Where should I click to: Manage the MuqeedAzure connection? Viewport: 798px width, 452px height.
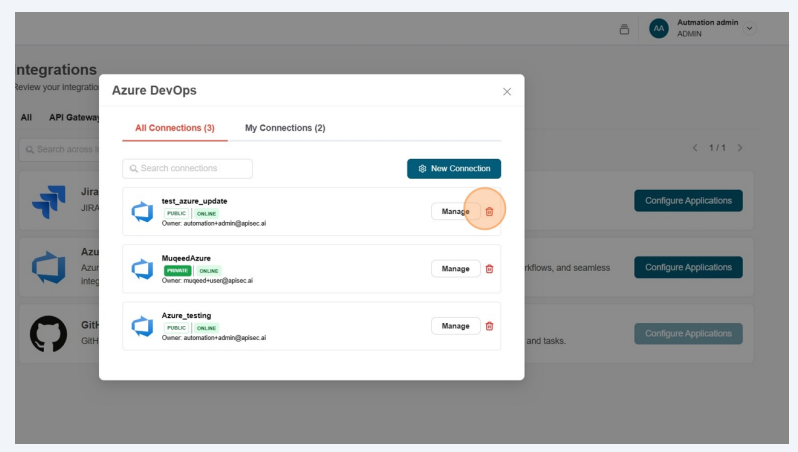click(x=455, y=269)
